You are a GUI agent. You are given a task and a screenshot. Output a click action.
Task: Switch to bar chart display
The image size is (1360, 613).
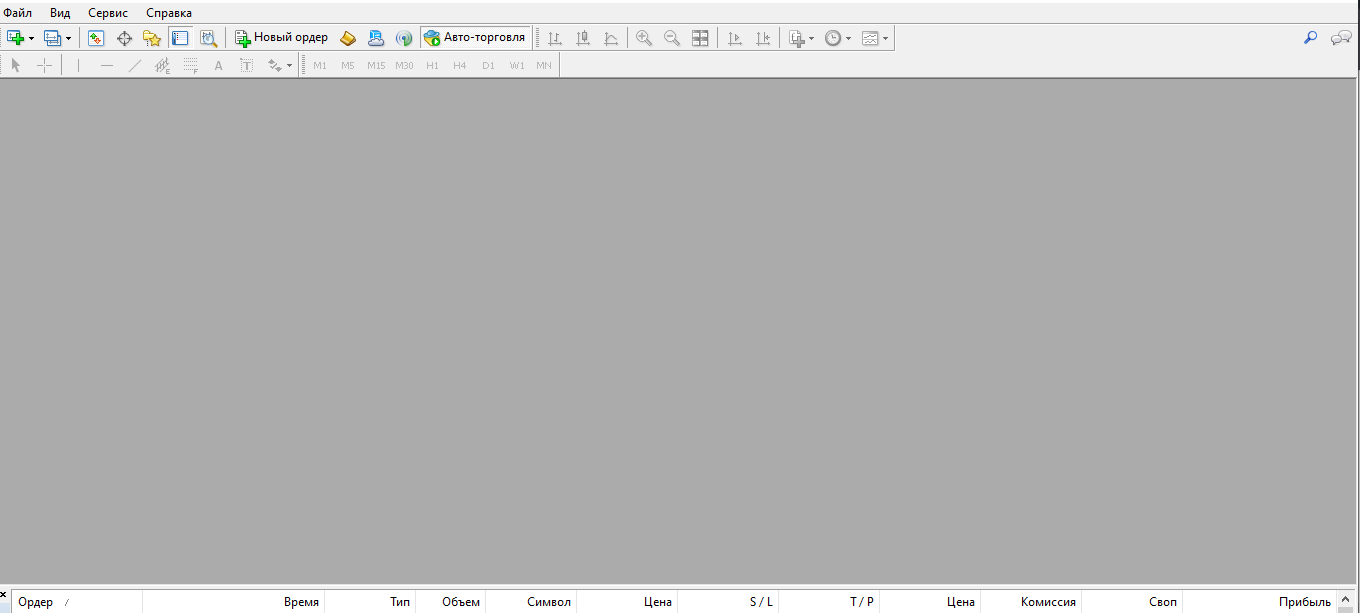click(555, 38)
